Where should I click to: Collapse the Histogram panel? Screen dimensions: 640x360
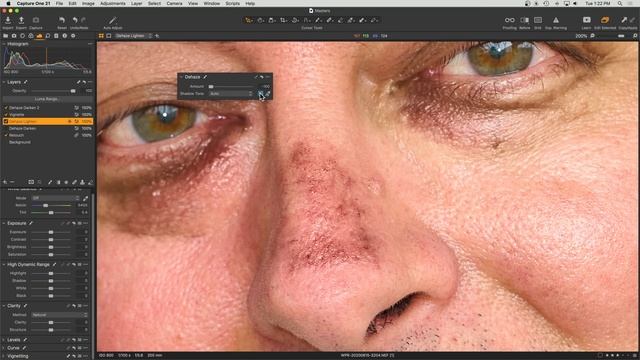pos(4,44)
